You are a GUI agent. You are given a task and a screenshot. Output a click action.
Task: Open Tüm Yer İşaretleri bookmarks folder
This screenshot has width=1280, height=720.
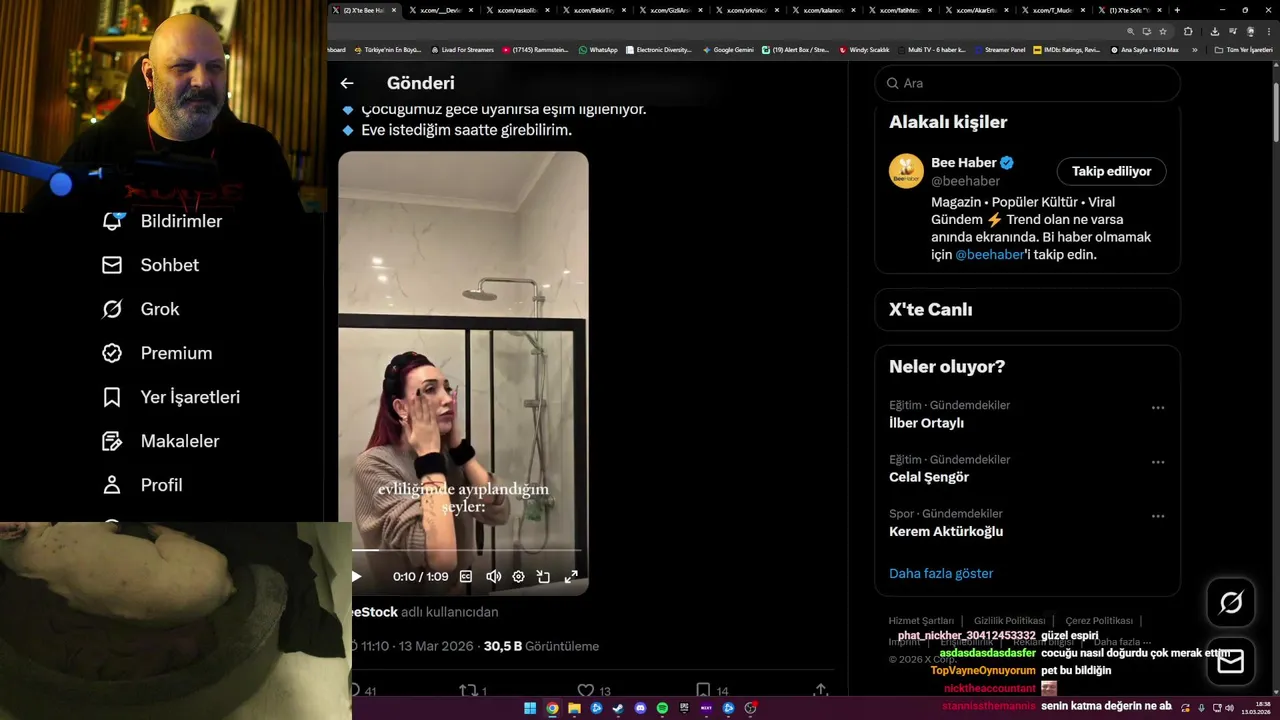tap(1243, 49)
